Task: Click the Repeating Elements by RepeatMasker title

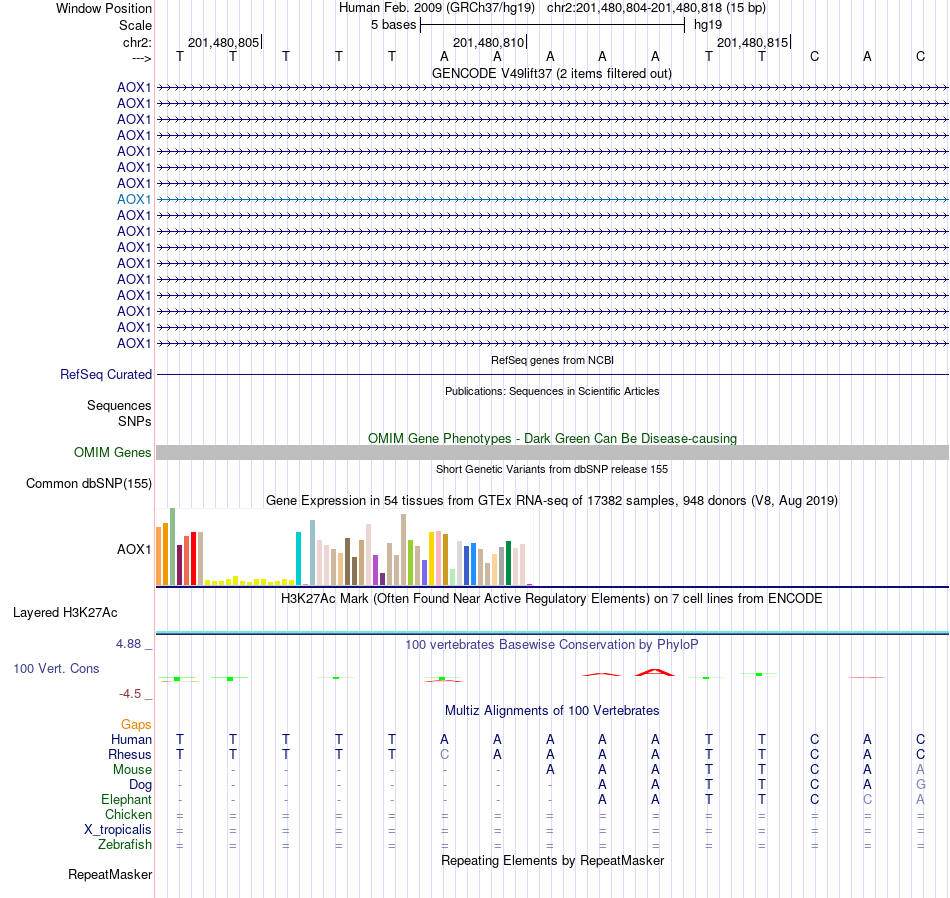Action: (552, 861)
